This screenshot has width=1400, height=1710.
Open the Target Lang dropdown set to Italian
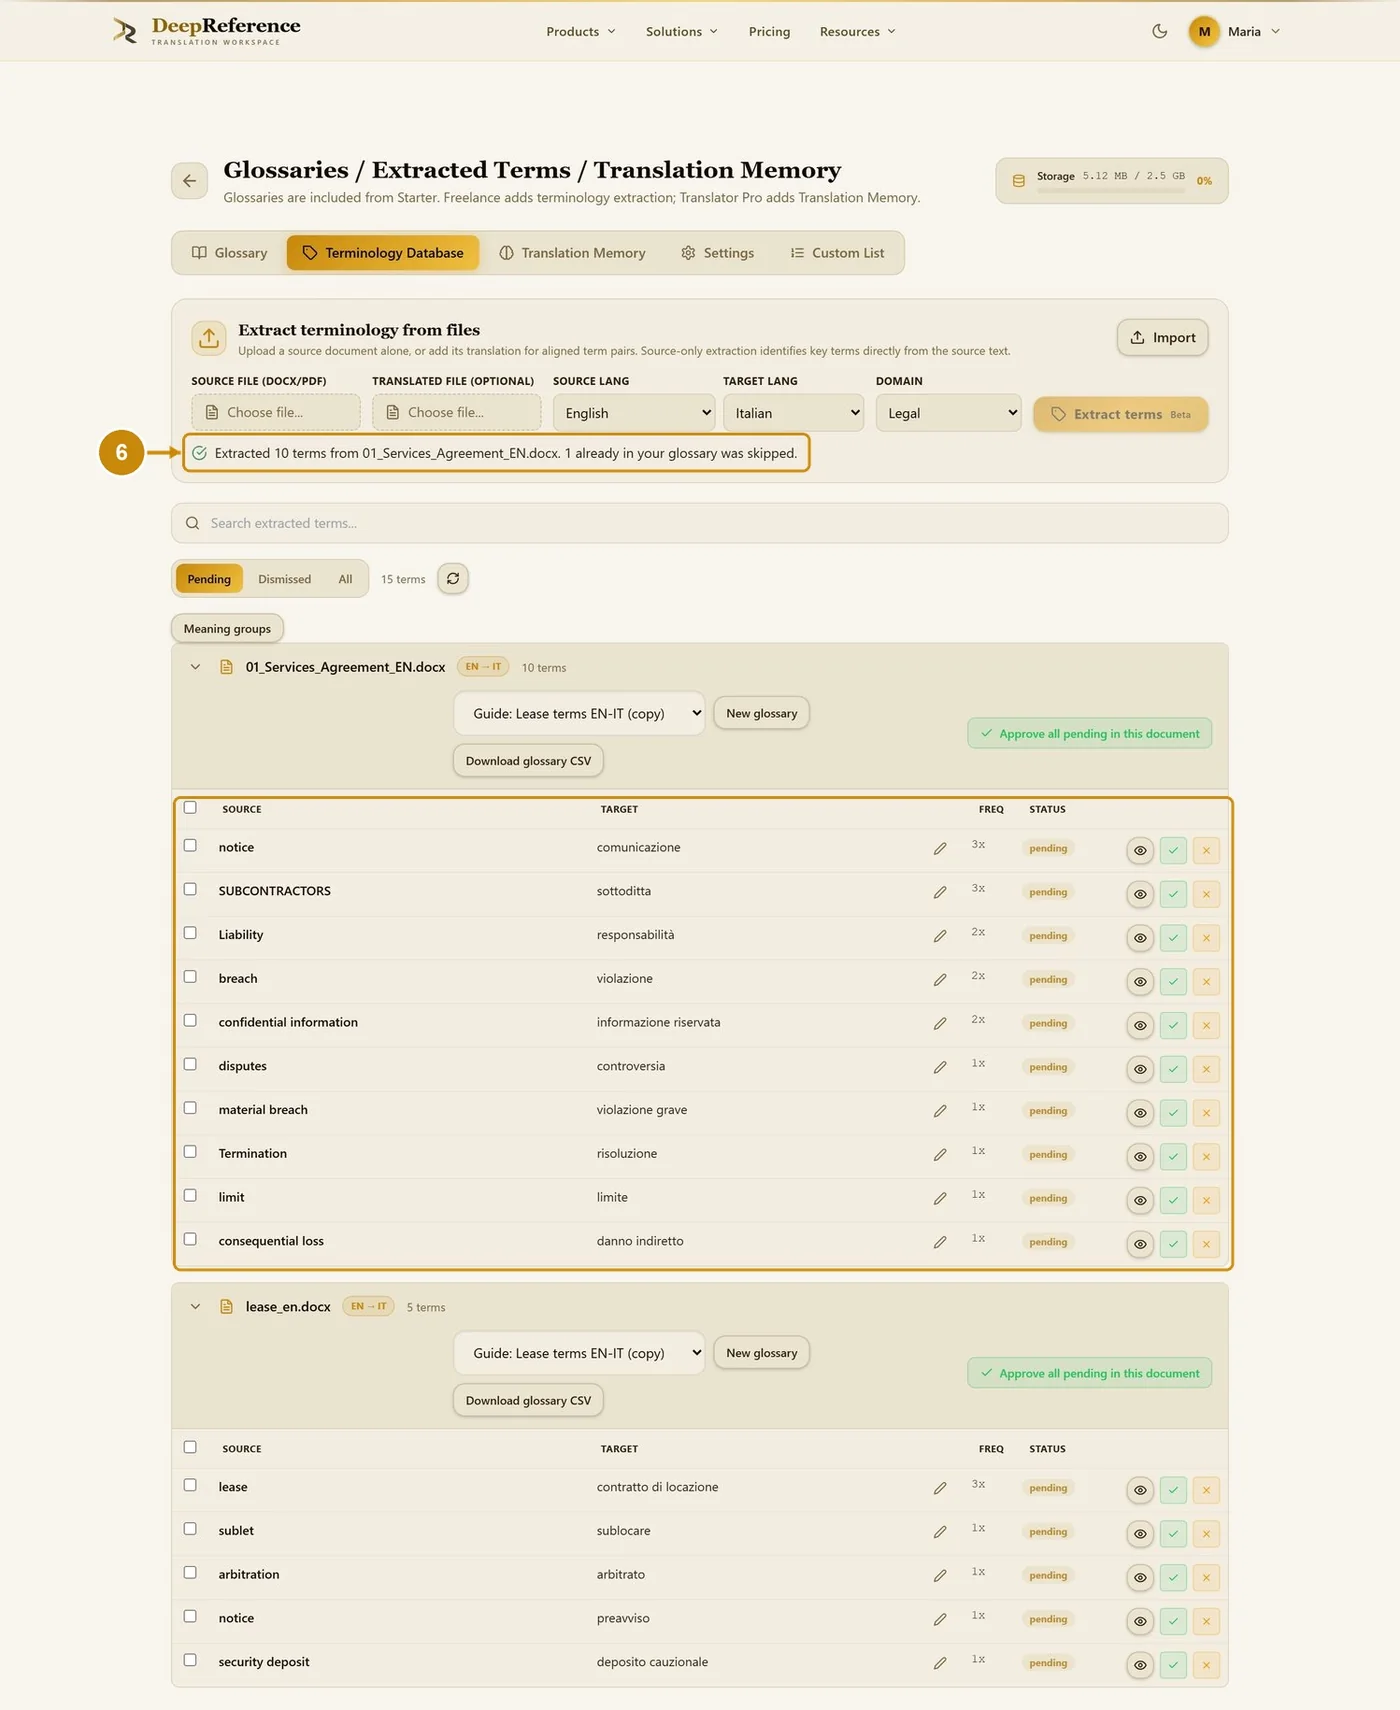coord(794,413)
